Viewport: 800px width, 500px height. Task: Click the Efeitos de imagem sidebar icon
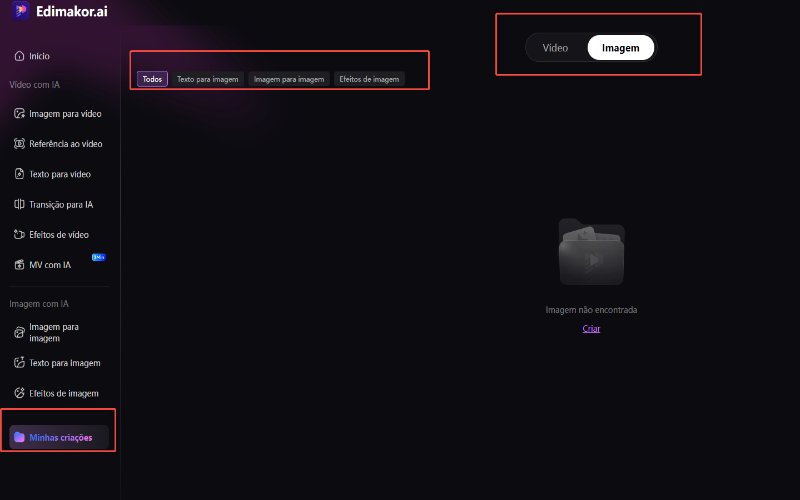[19, 393]
